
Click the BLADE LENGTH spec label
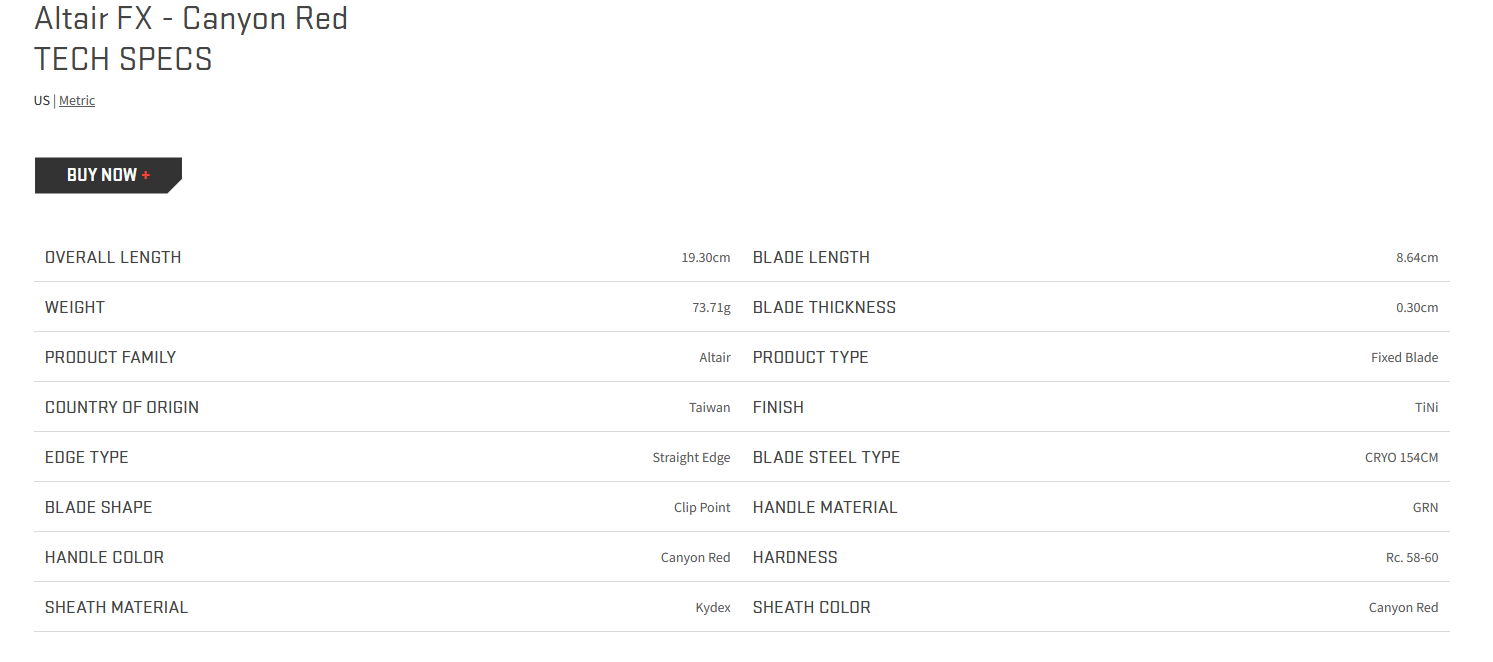[x=811, y=257]
